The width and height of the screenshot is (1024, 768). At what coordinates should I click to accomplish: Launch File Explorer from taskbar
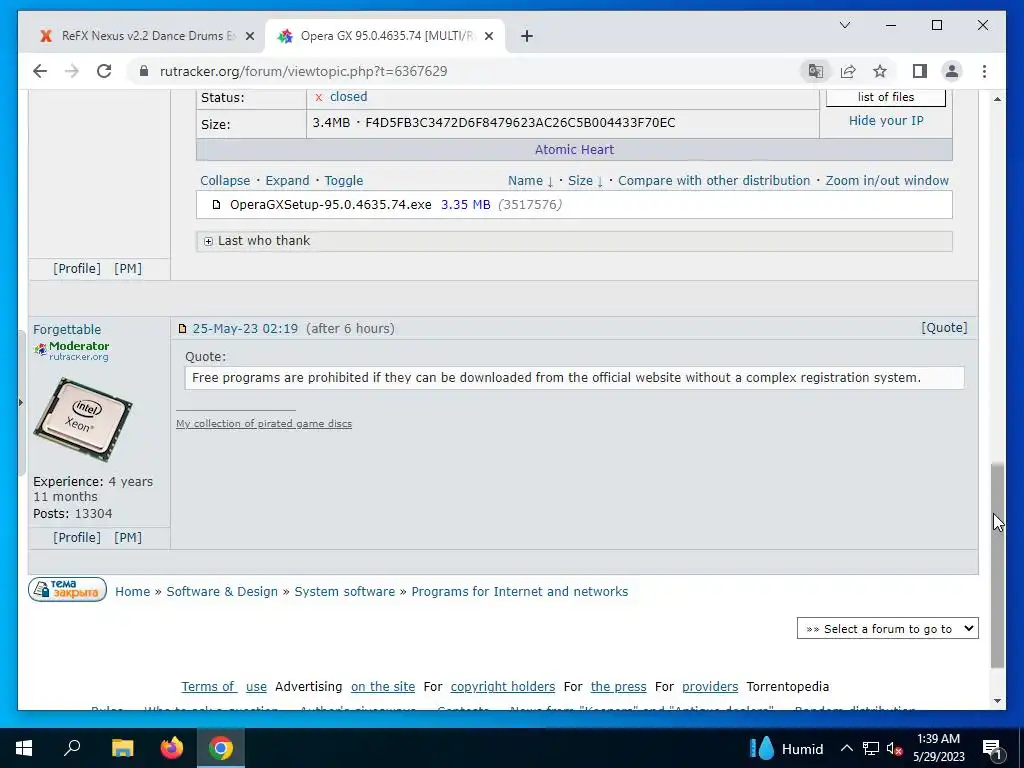122,748
